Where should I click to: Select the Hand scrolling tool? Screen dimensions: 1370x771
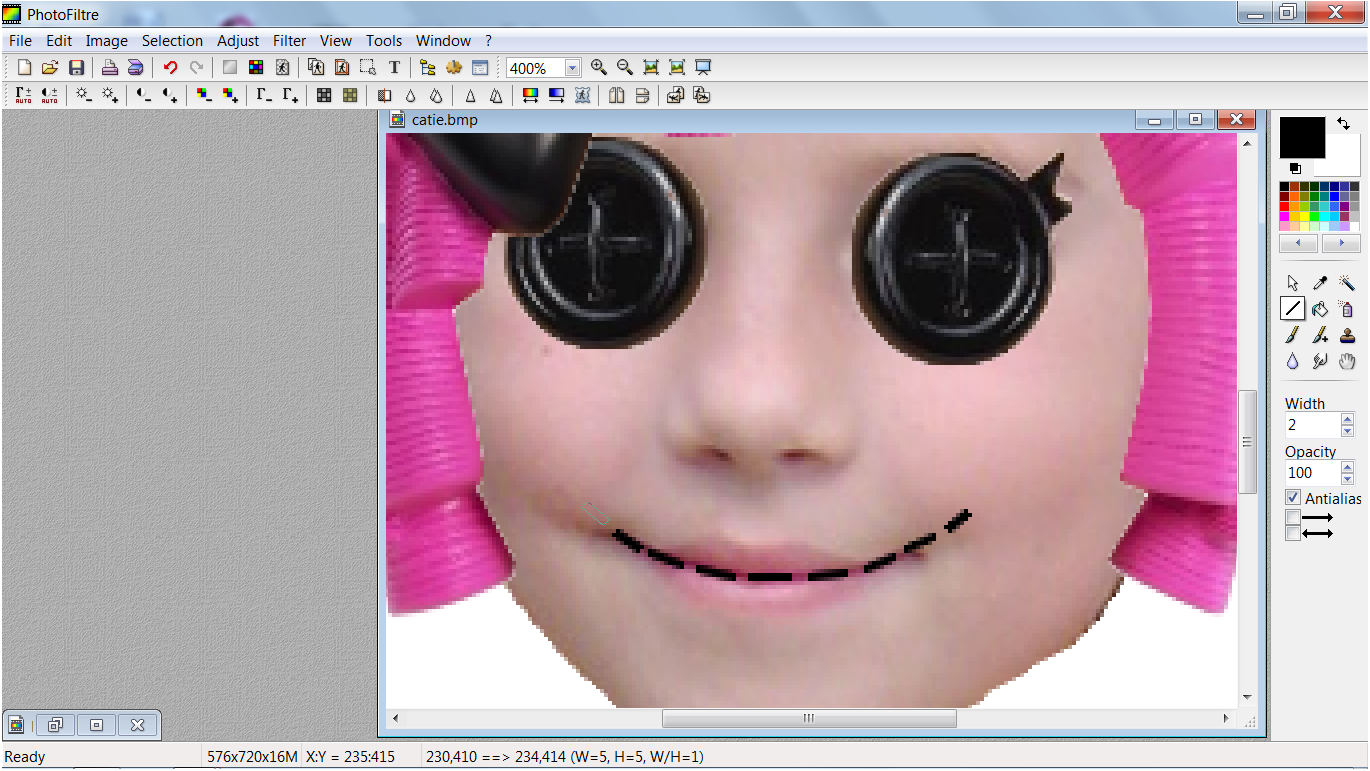[x=1347, y=361]
